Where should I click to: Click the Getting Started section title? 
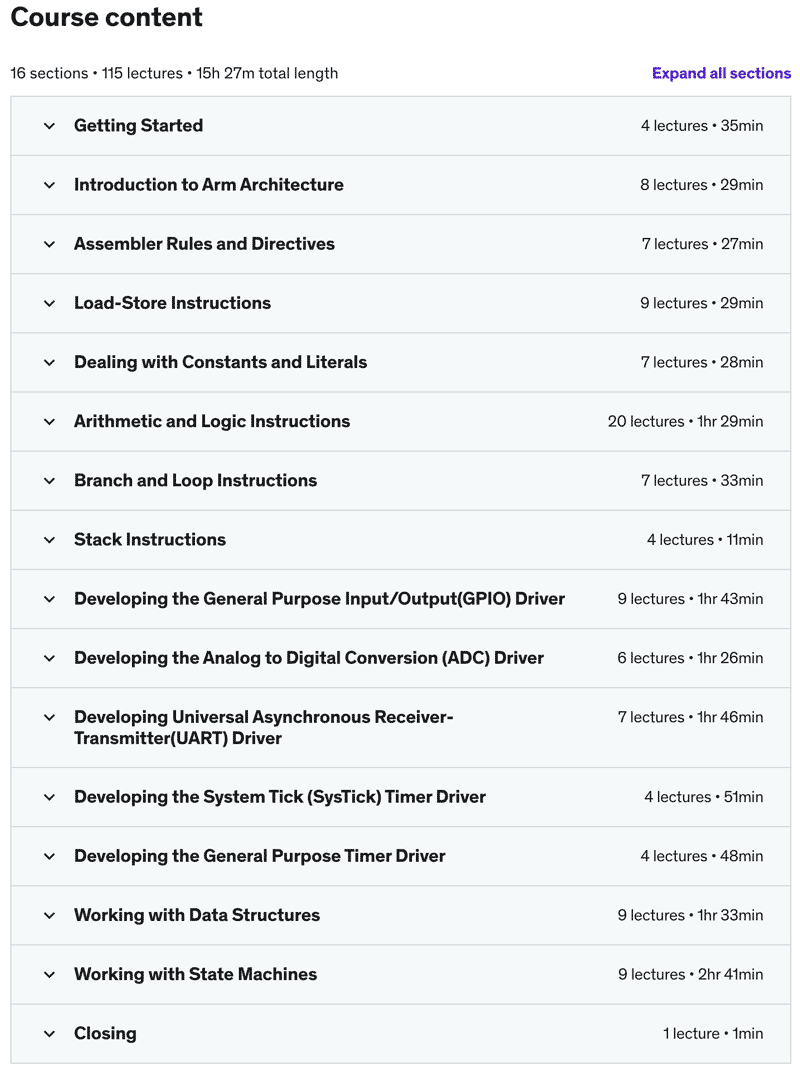[138, 126]
